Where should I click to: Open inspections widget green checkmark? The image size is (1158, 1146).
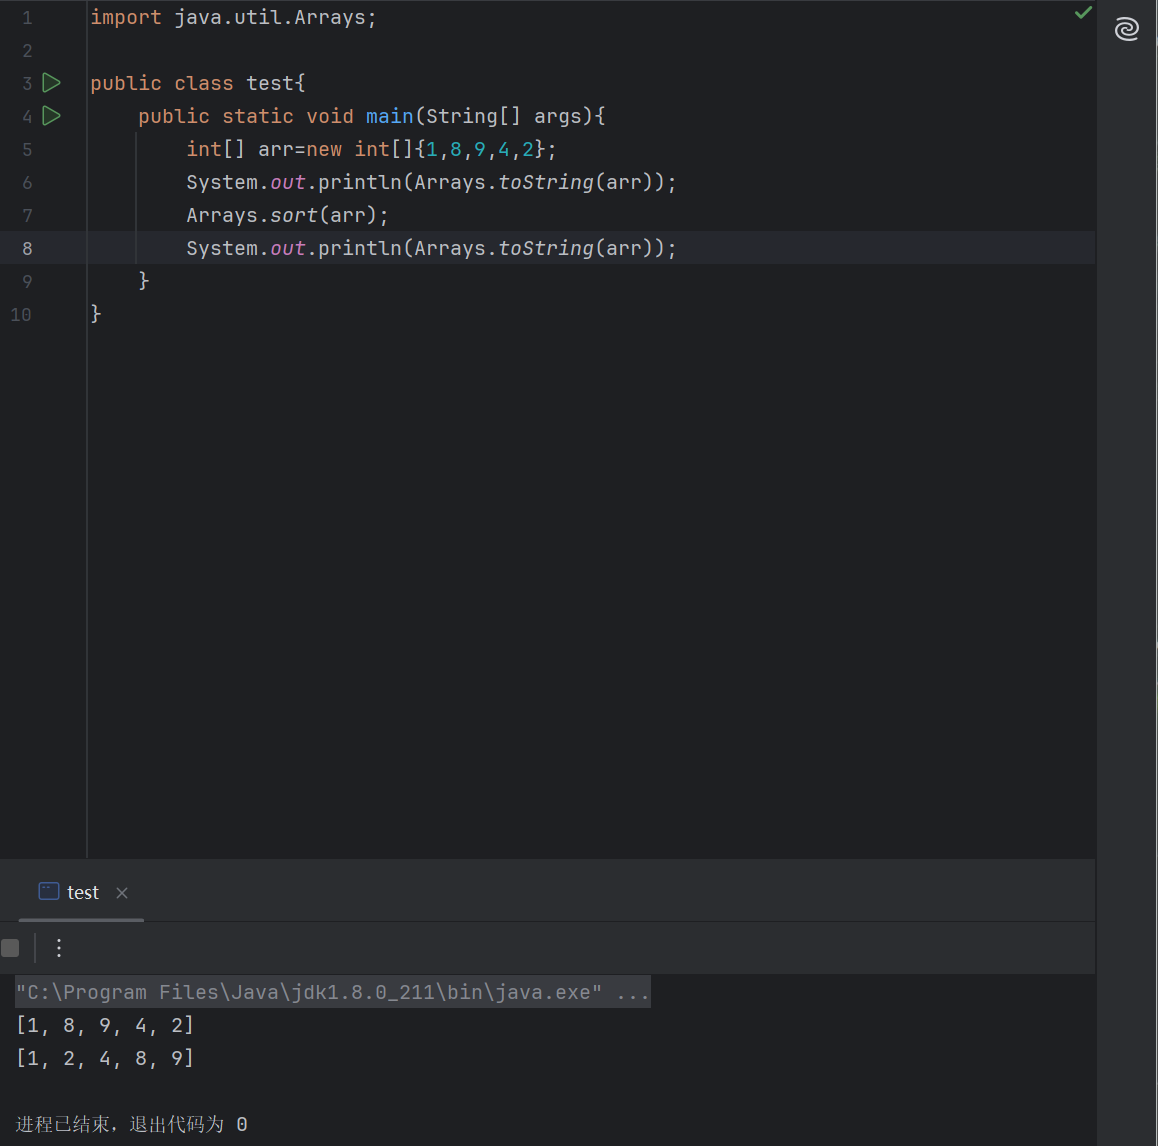tap(1082, 13)
